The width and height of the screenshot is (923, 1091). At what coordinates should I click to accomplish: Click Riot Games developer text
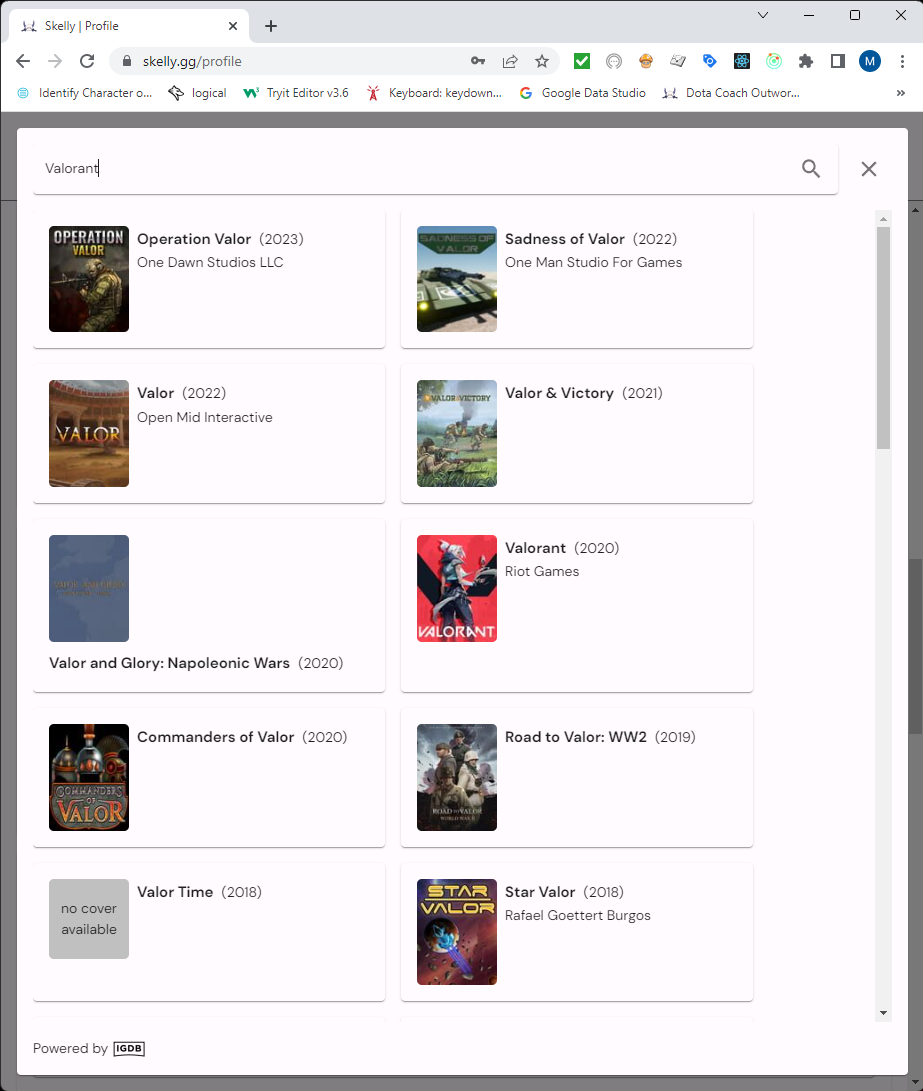point(542,571)
